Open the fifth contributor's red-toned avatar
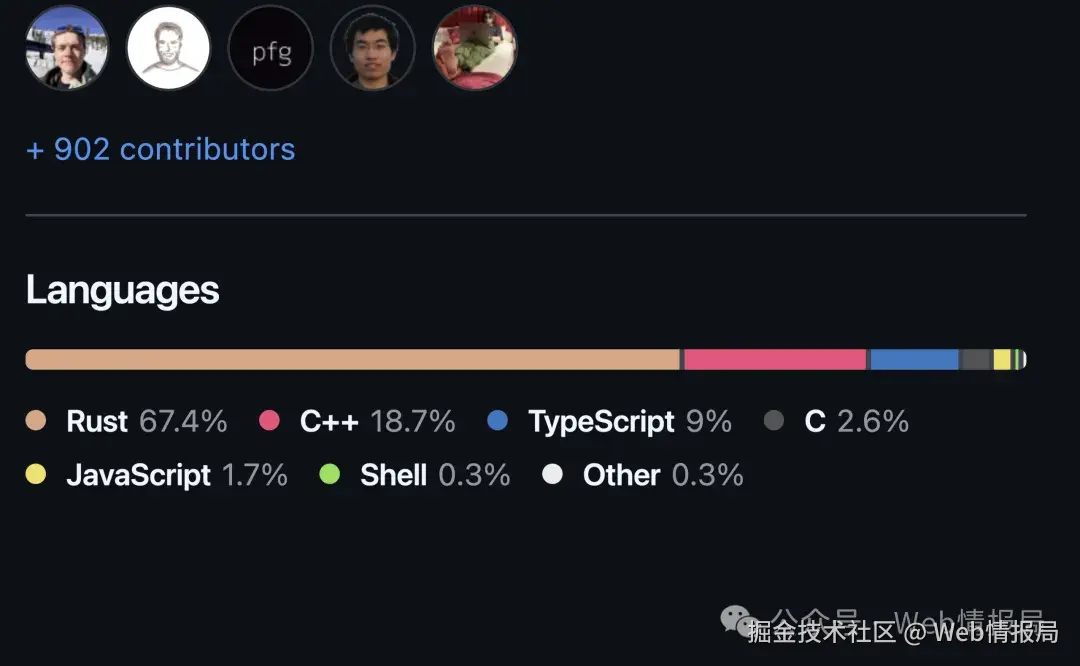 (x=475, y=48)
